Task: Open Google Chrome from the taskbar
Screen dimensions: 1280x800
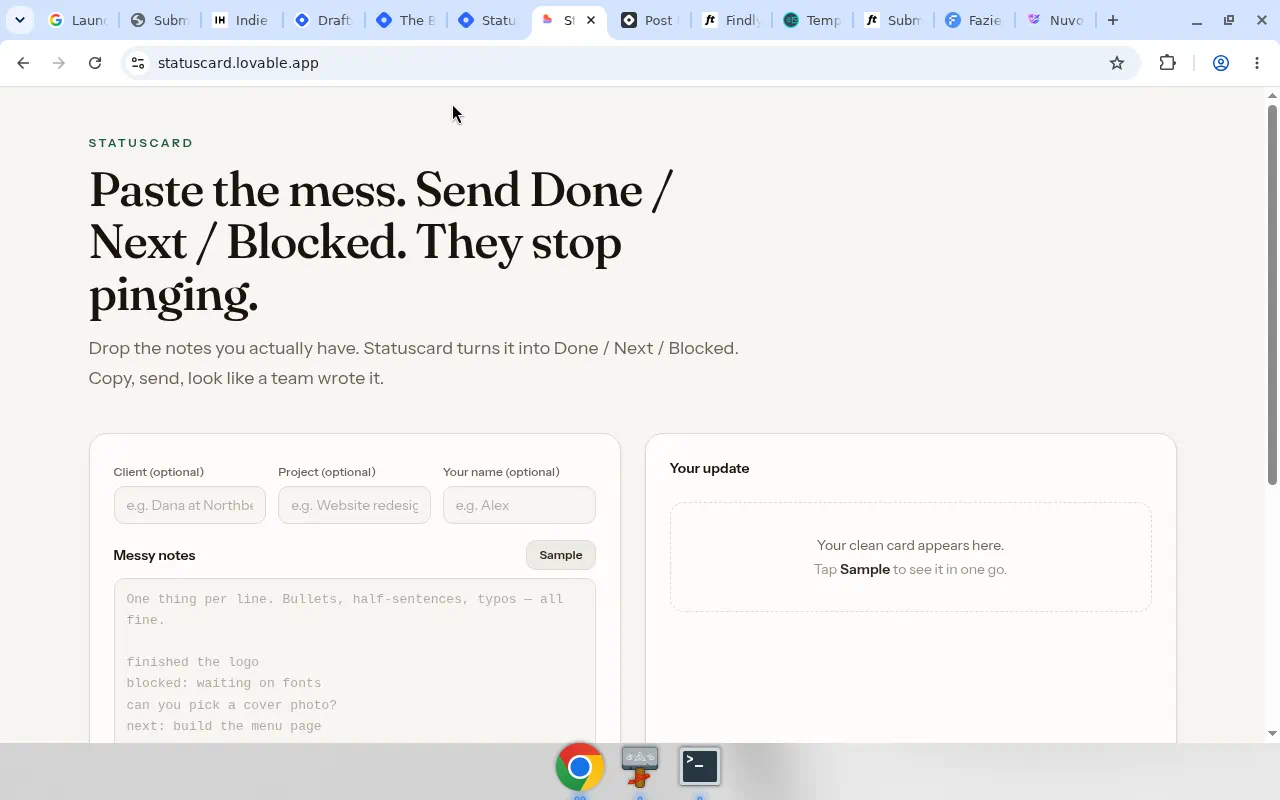Action: 580,767
